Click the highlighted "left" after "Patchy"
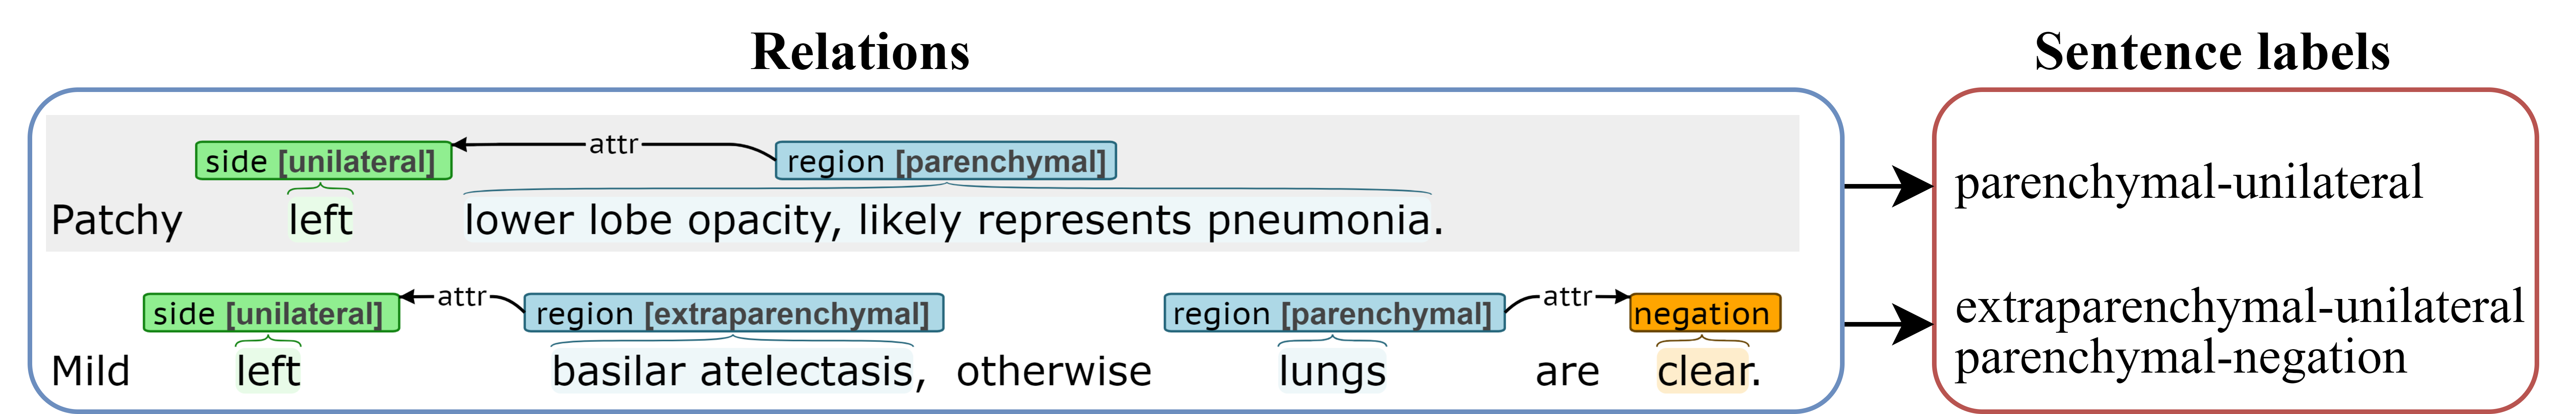Viewport: 2576px width, 414px height. 320,220
